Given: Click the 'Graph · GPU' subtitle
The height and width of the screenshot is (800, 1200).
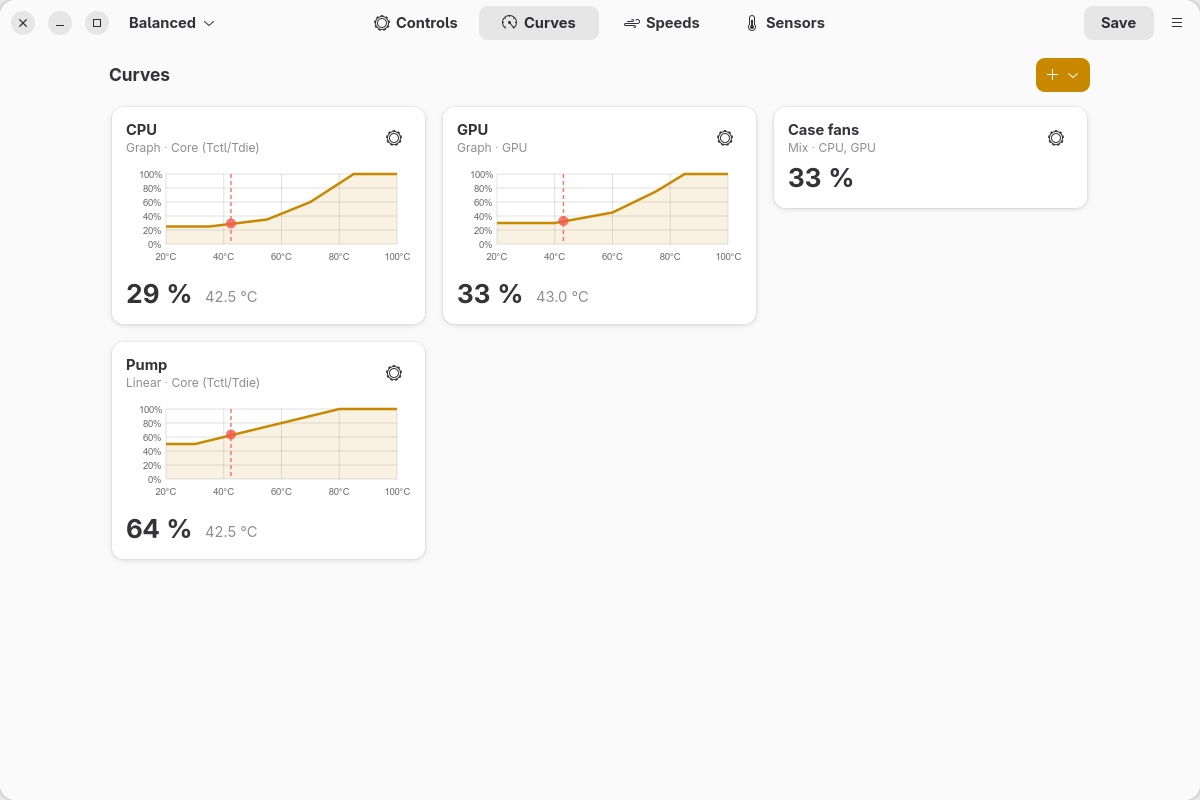Looking at the screenshot, I should tap(492, 148).
